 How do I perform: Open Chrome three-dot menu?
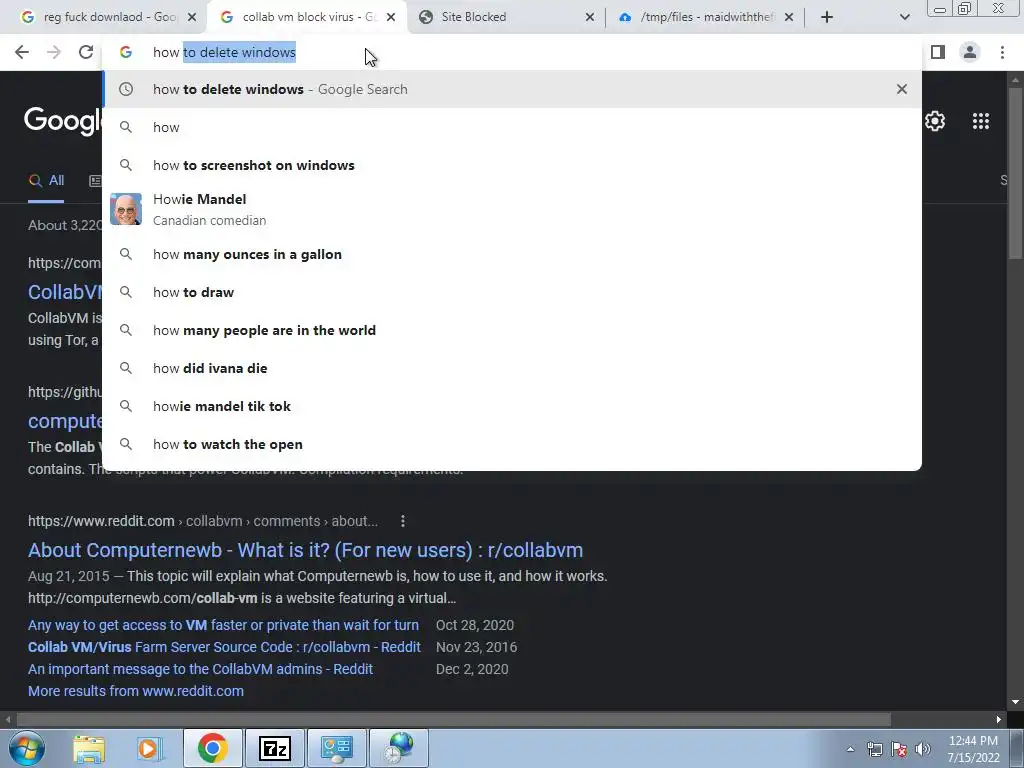1002,52
